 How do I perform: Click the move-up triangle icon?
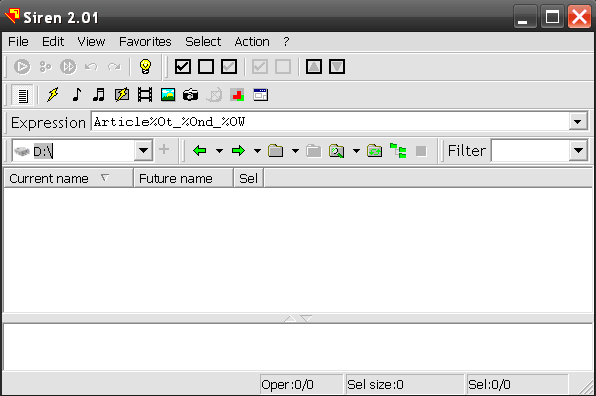[x=314, y=67]
